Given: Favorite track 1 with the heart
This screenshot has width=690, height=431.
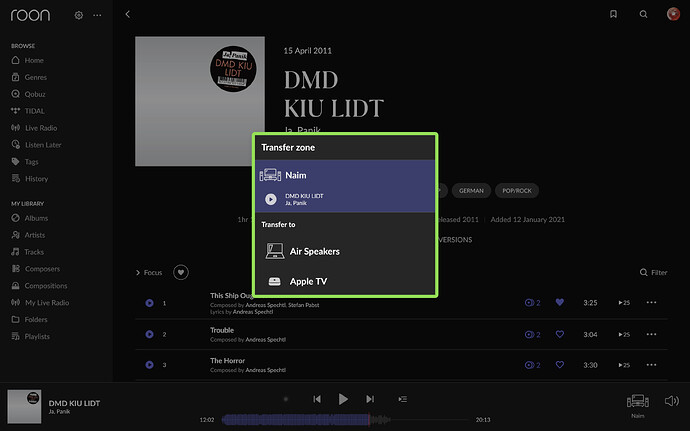Looking at the screenshot, I should point(560,302).
